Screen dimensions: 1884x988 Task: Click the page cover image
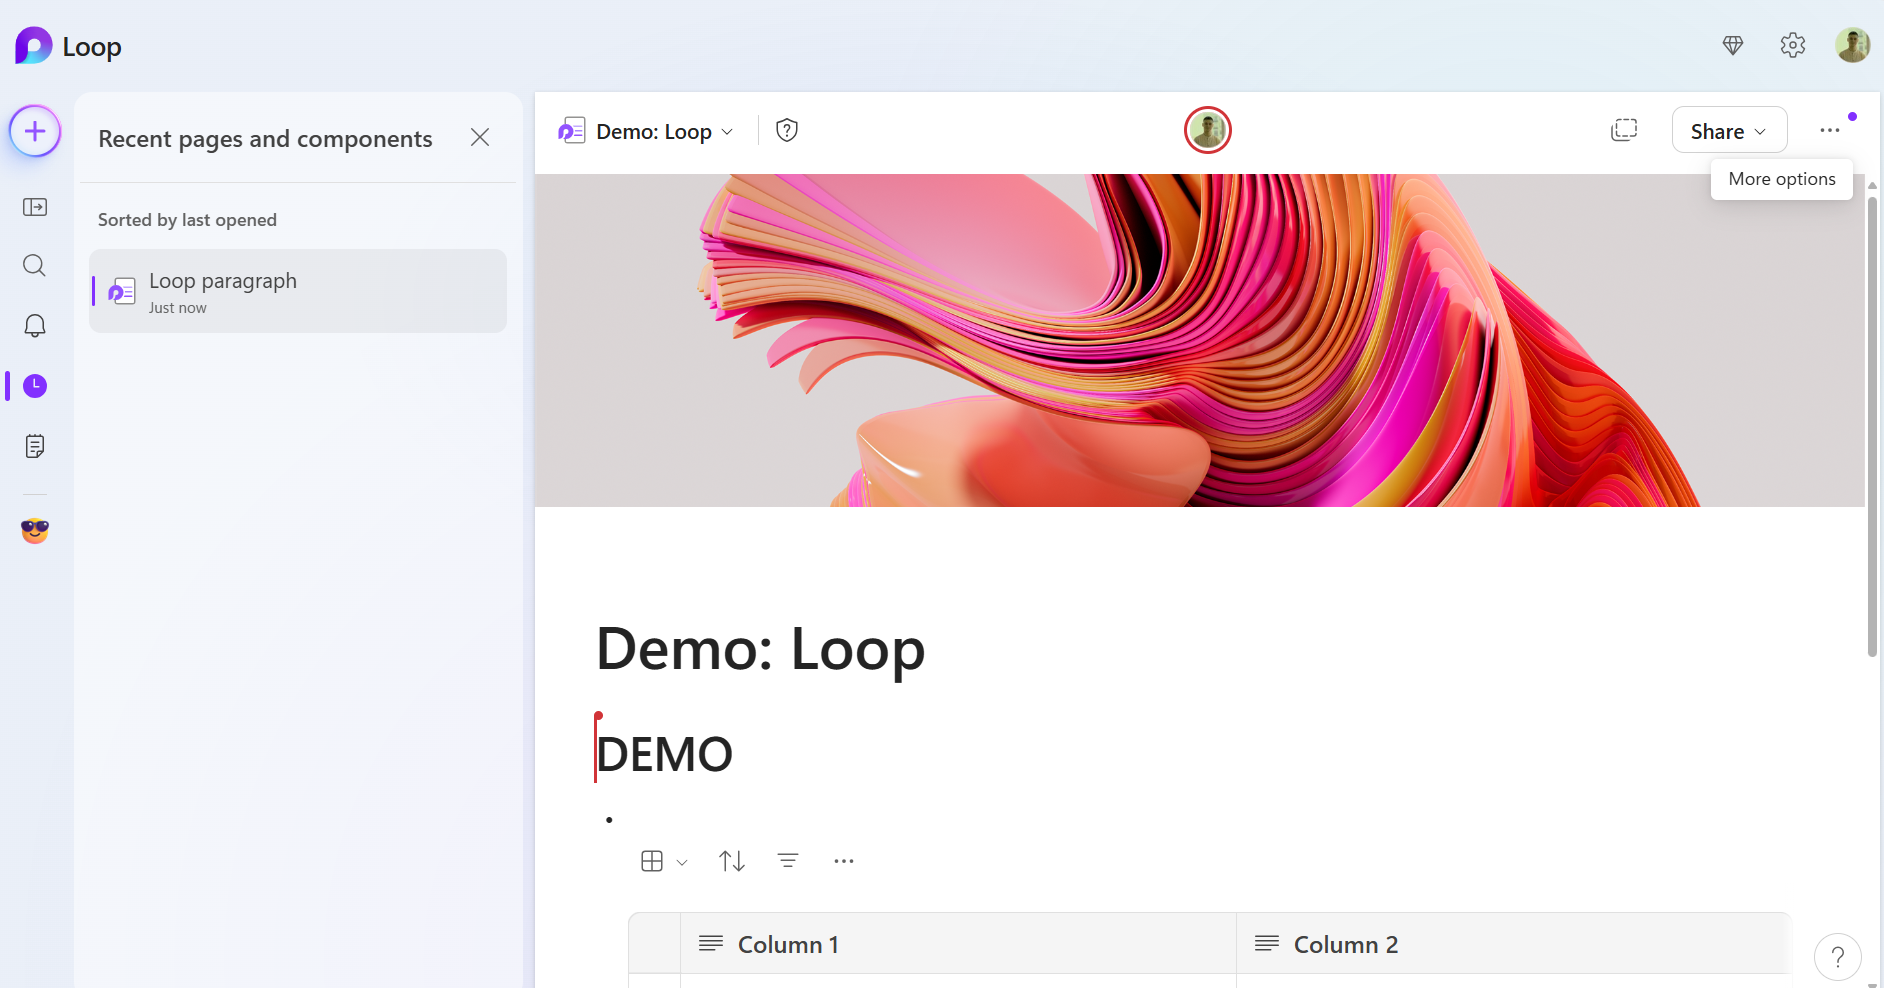click(1200, 340)
